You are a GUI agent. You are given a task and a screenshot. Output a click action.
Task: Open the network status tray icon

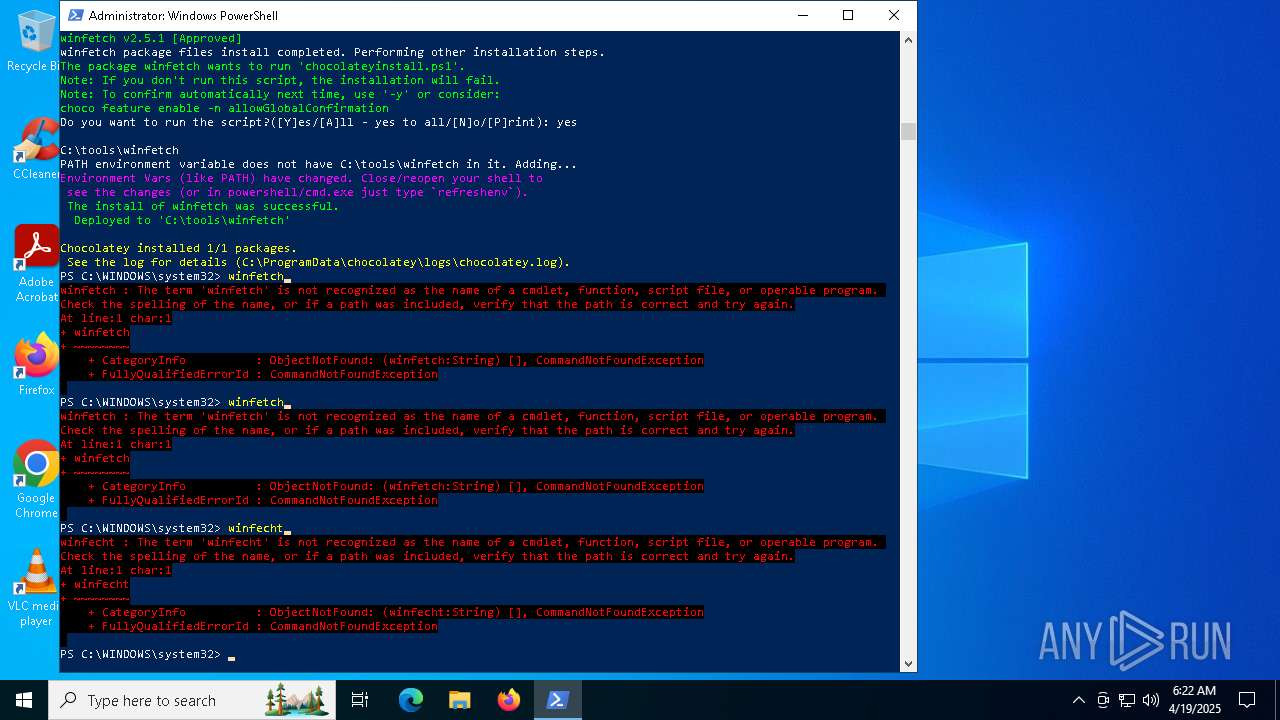1127,700
